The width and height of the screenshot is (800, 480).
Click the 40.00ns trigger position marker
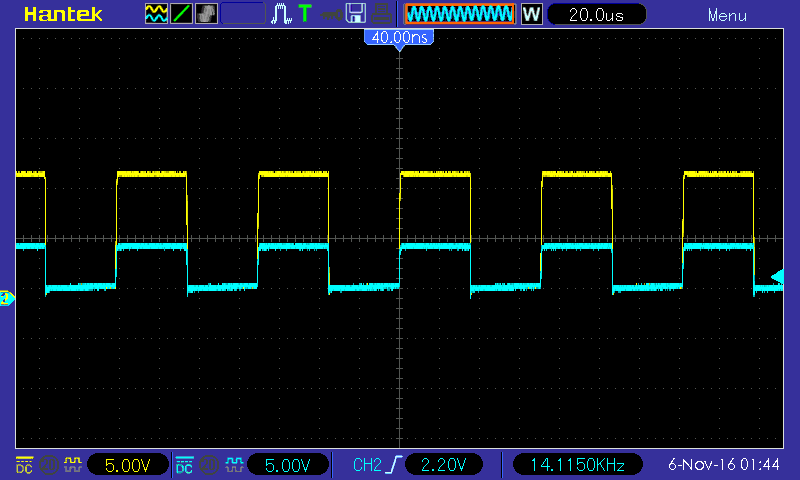tap(399, 38)
